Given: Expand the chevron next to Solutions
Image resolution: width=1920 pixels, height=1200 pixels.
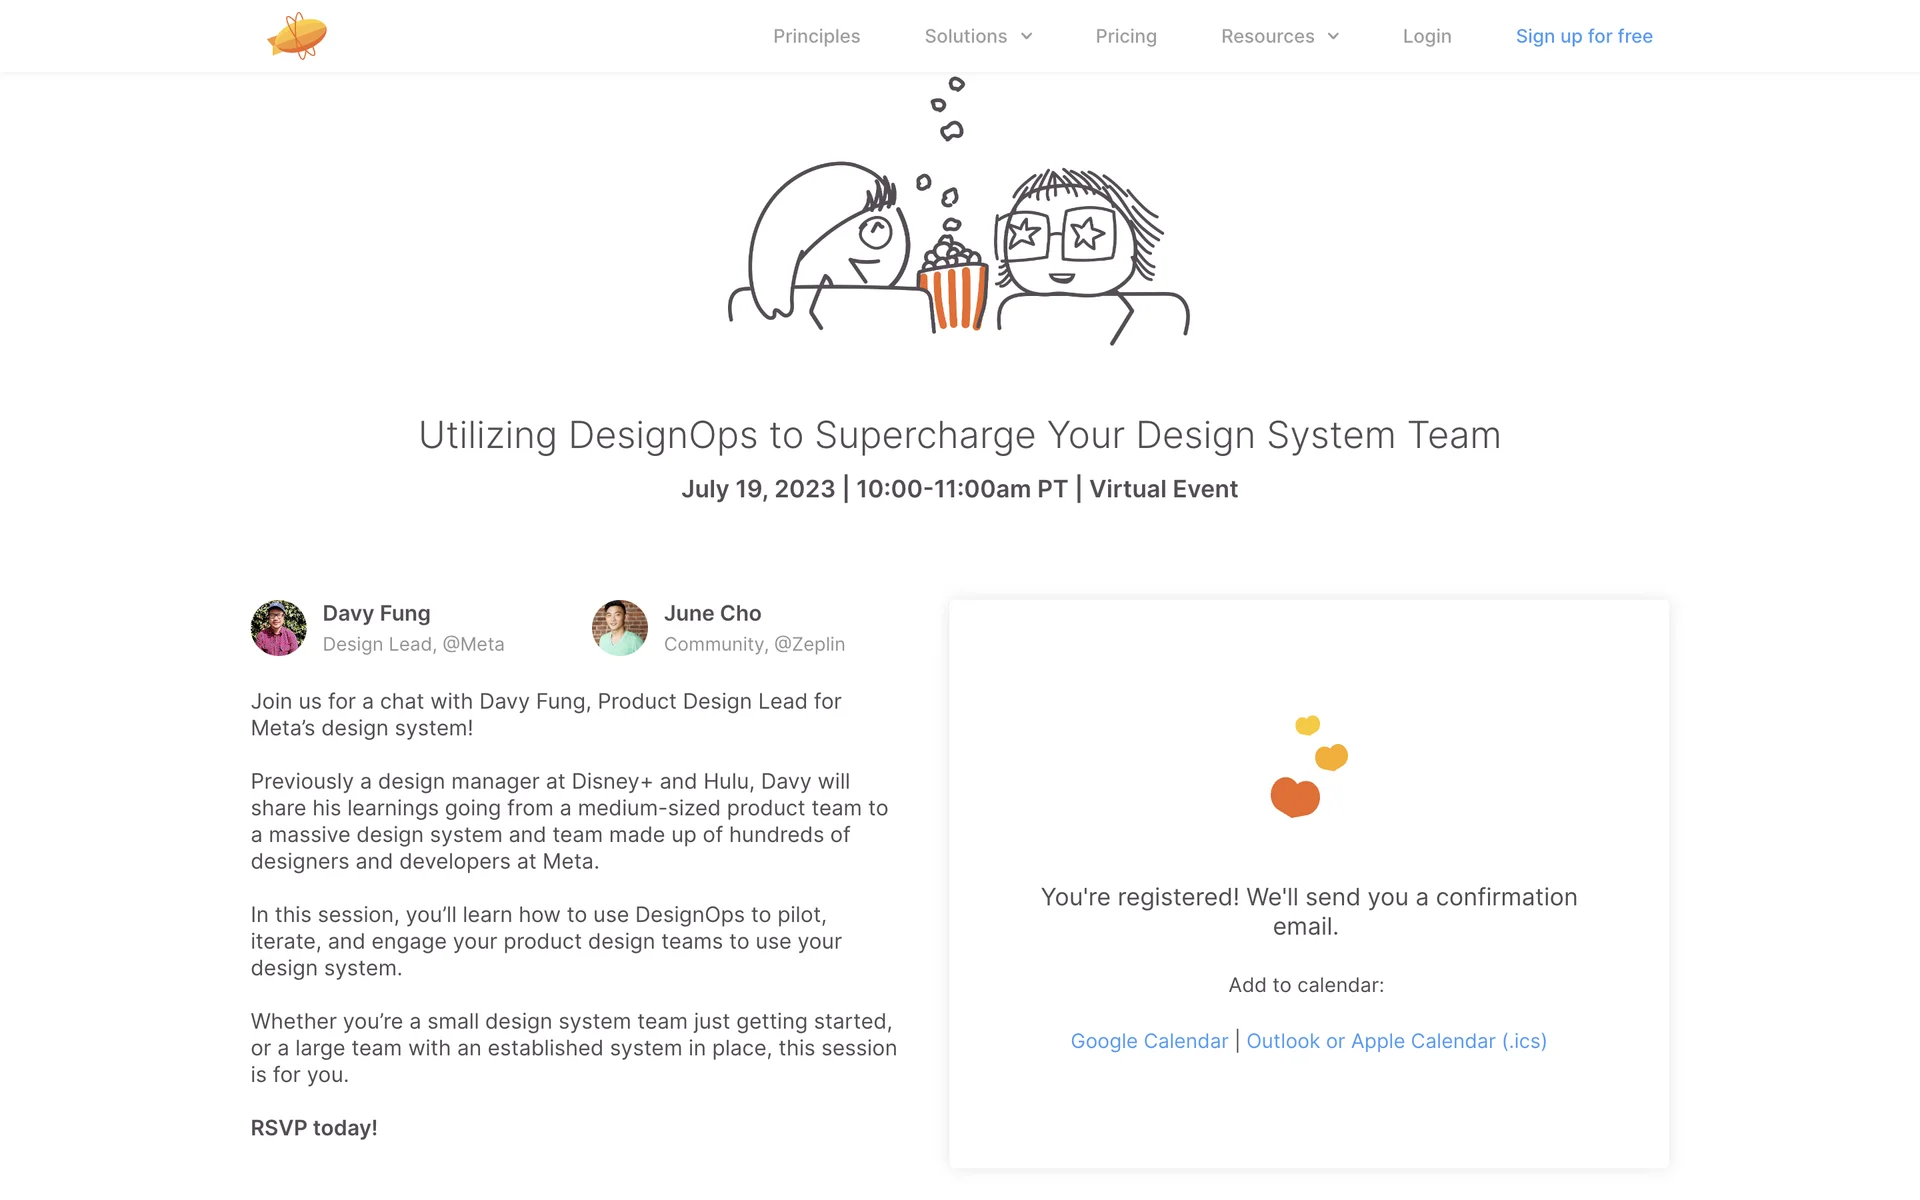Looking at the screenshot, I should [x=1026, y=36].
